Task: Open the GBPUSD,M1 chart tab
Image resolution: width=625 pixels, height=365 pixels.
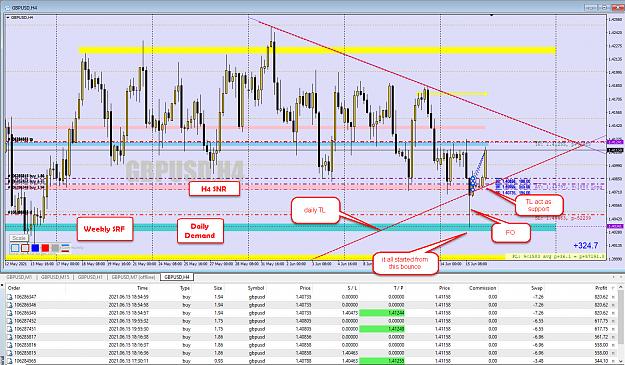Action: pos(19,277)
